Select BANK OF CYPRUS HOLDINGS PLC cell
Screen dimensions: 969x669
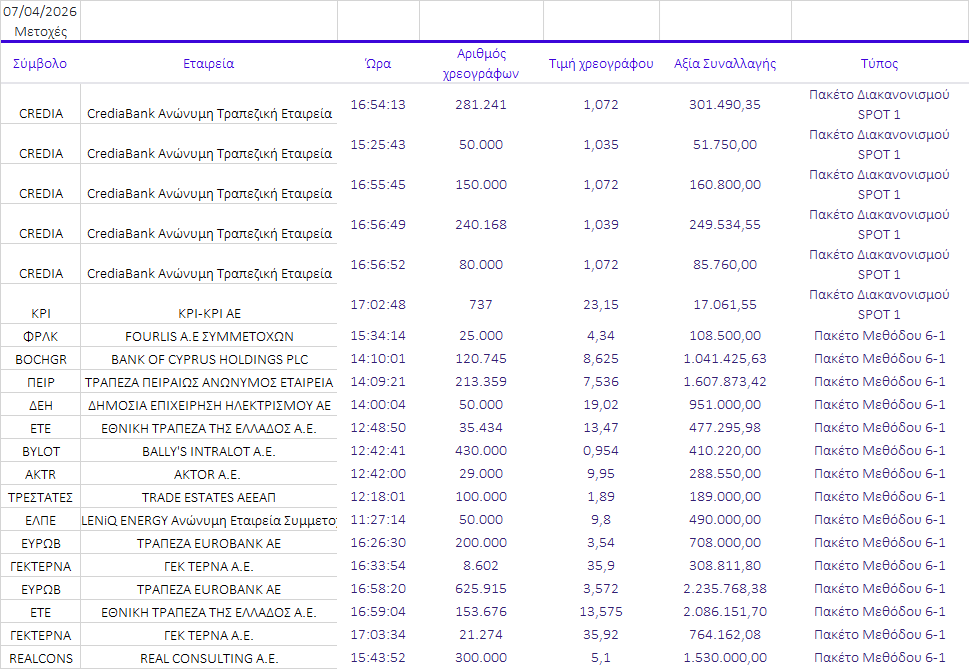point(209,360)
